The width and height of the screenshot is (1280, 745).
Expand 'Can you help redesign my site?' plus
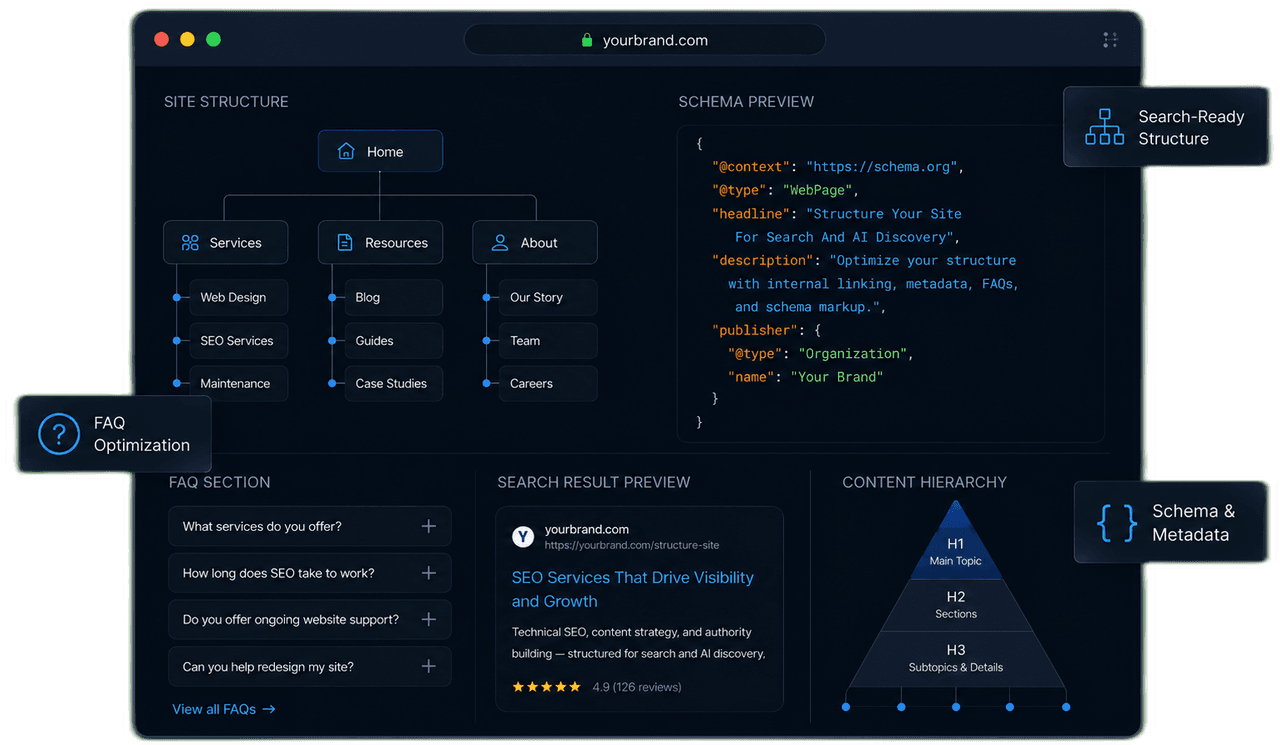(428, 666)
